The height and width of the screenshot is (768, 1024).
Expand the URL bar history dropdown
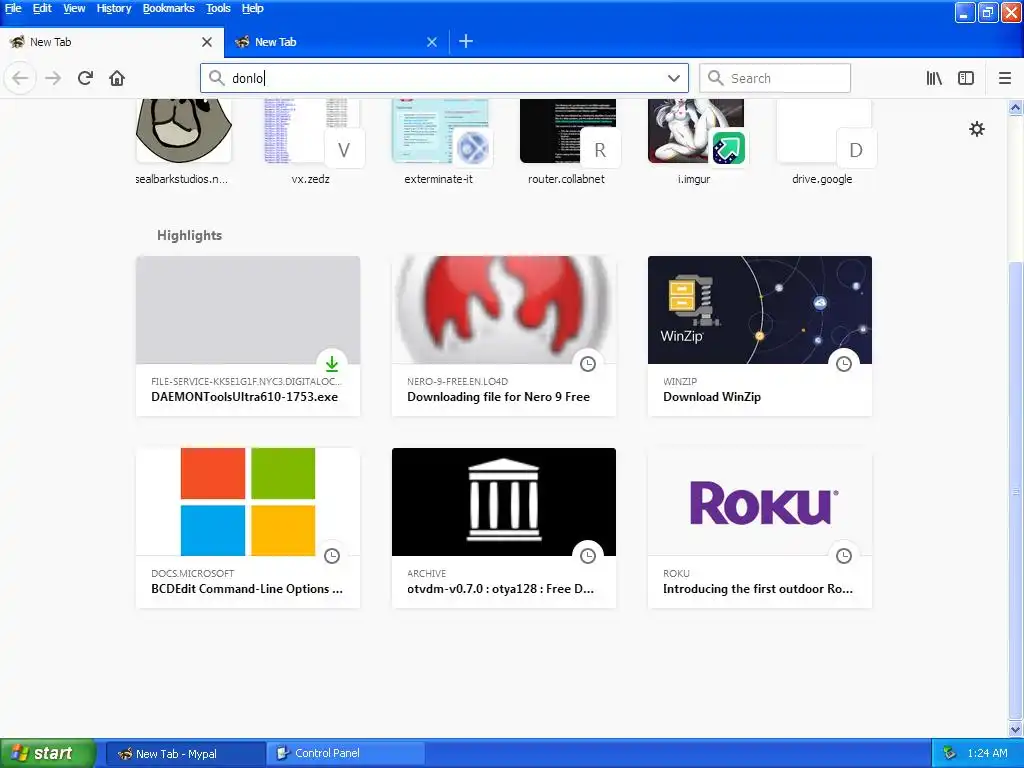674,78
